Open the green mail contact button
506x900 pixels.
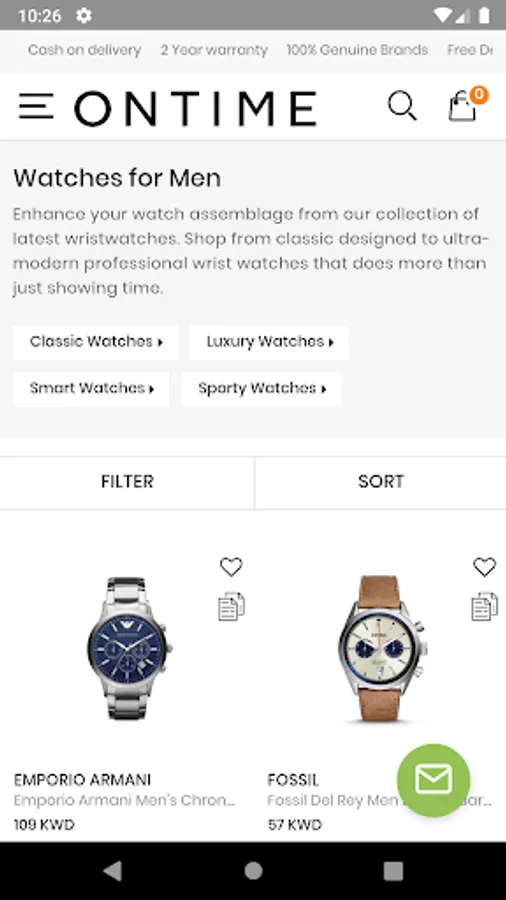click(x=434, y=781)
